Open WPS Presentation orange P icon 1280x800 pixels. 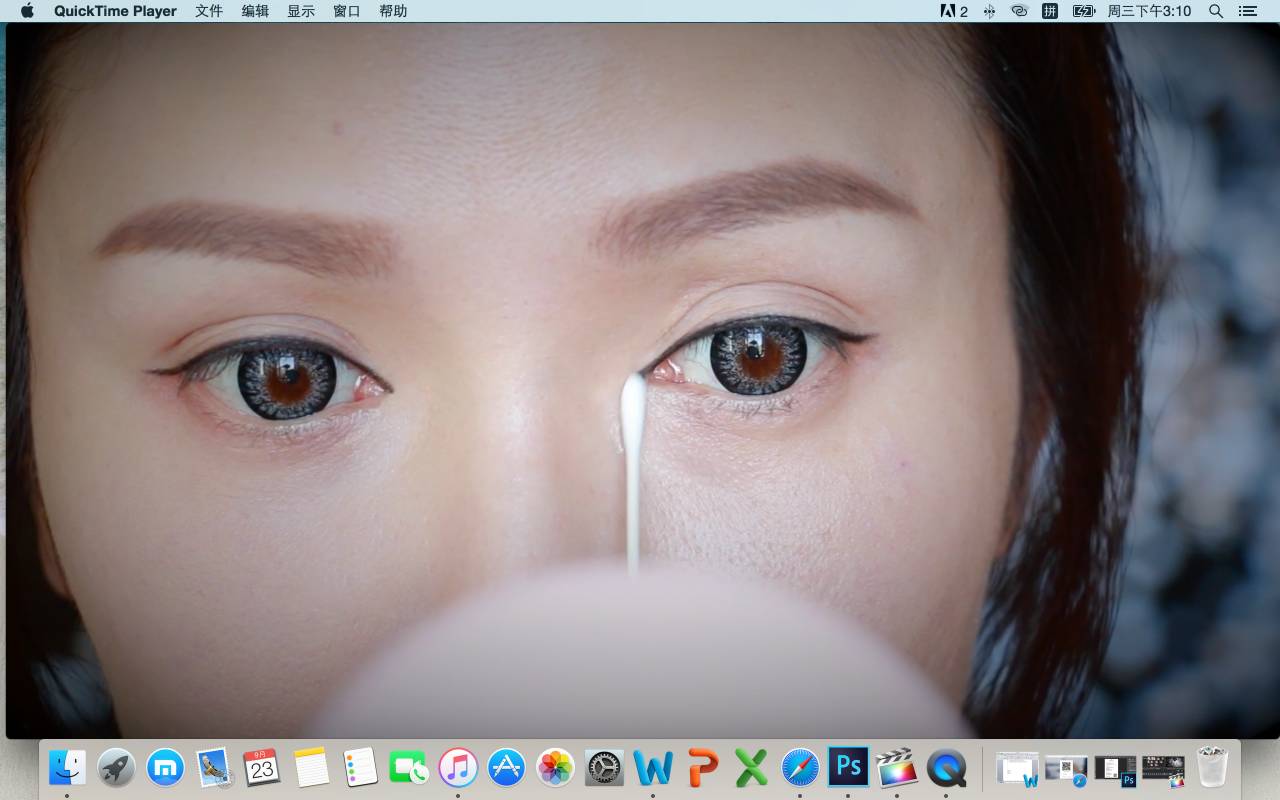coord(702,768)
